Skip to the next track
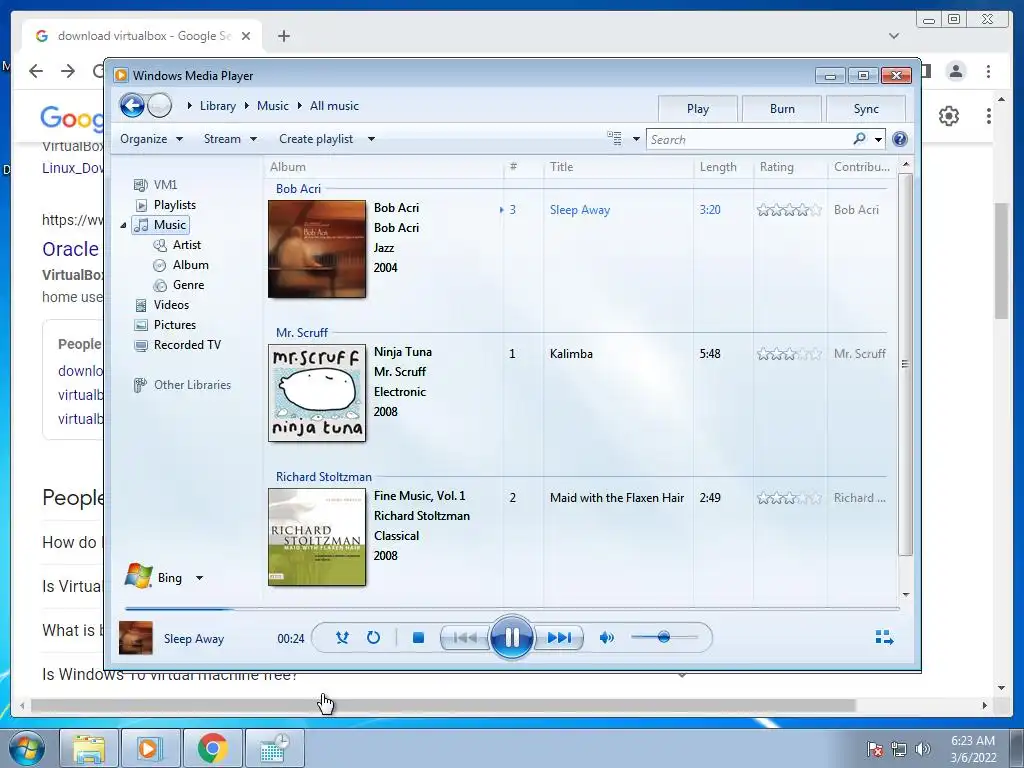Viewport: 1024px width, 768px height. (x=559, y=637)
